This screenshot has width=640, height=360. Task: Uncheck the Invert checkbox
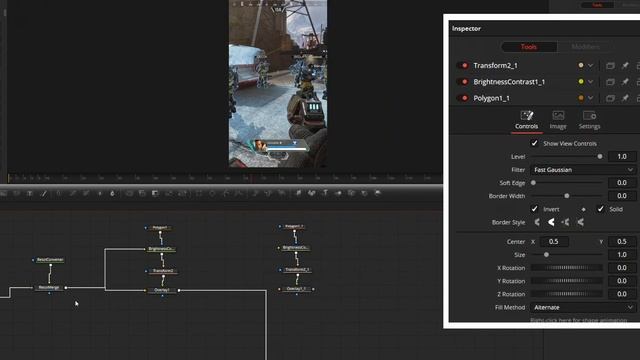(534, 209)
